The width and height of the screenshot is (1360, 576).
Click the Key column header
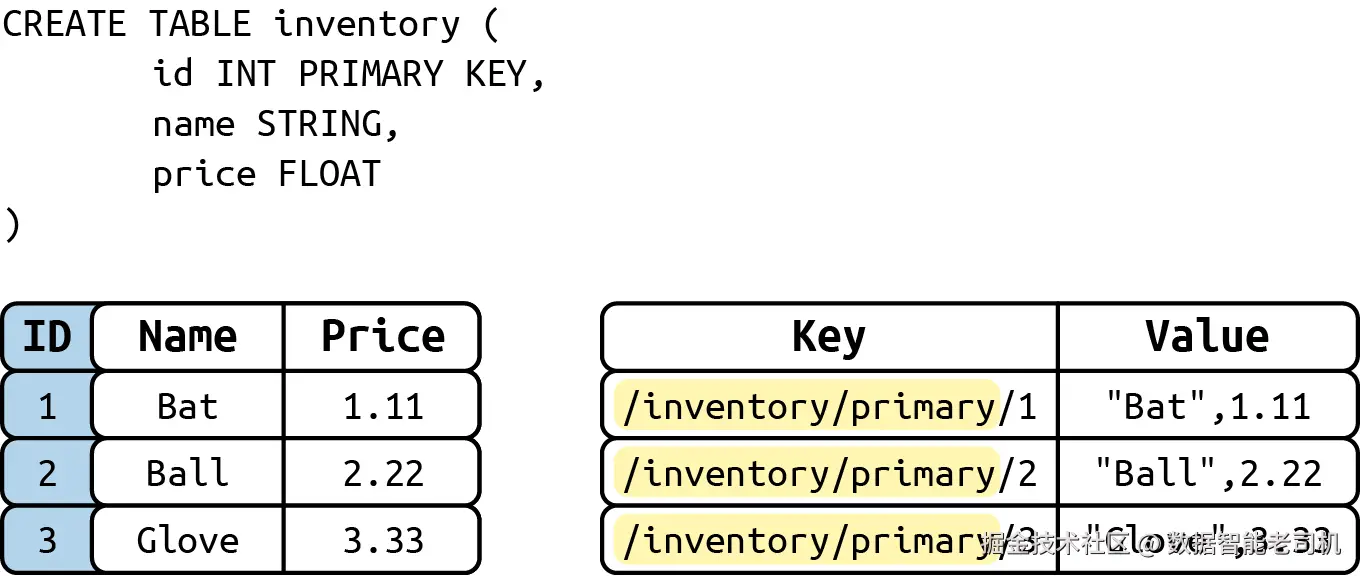pos(828,337)
